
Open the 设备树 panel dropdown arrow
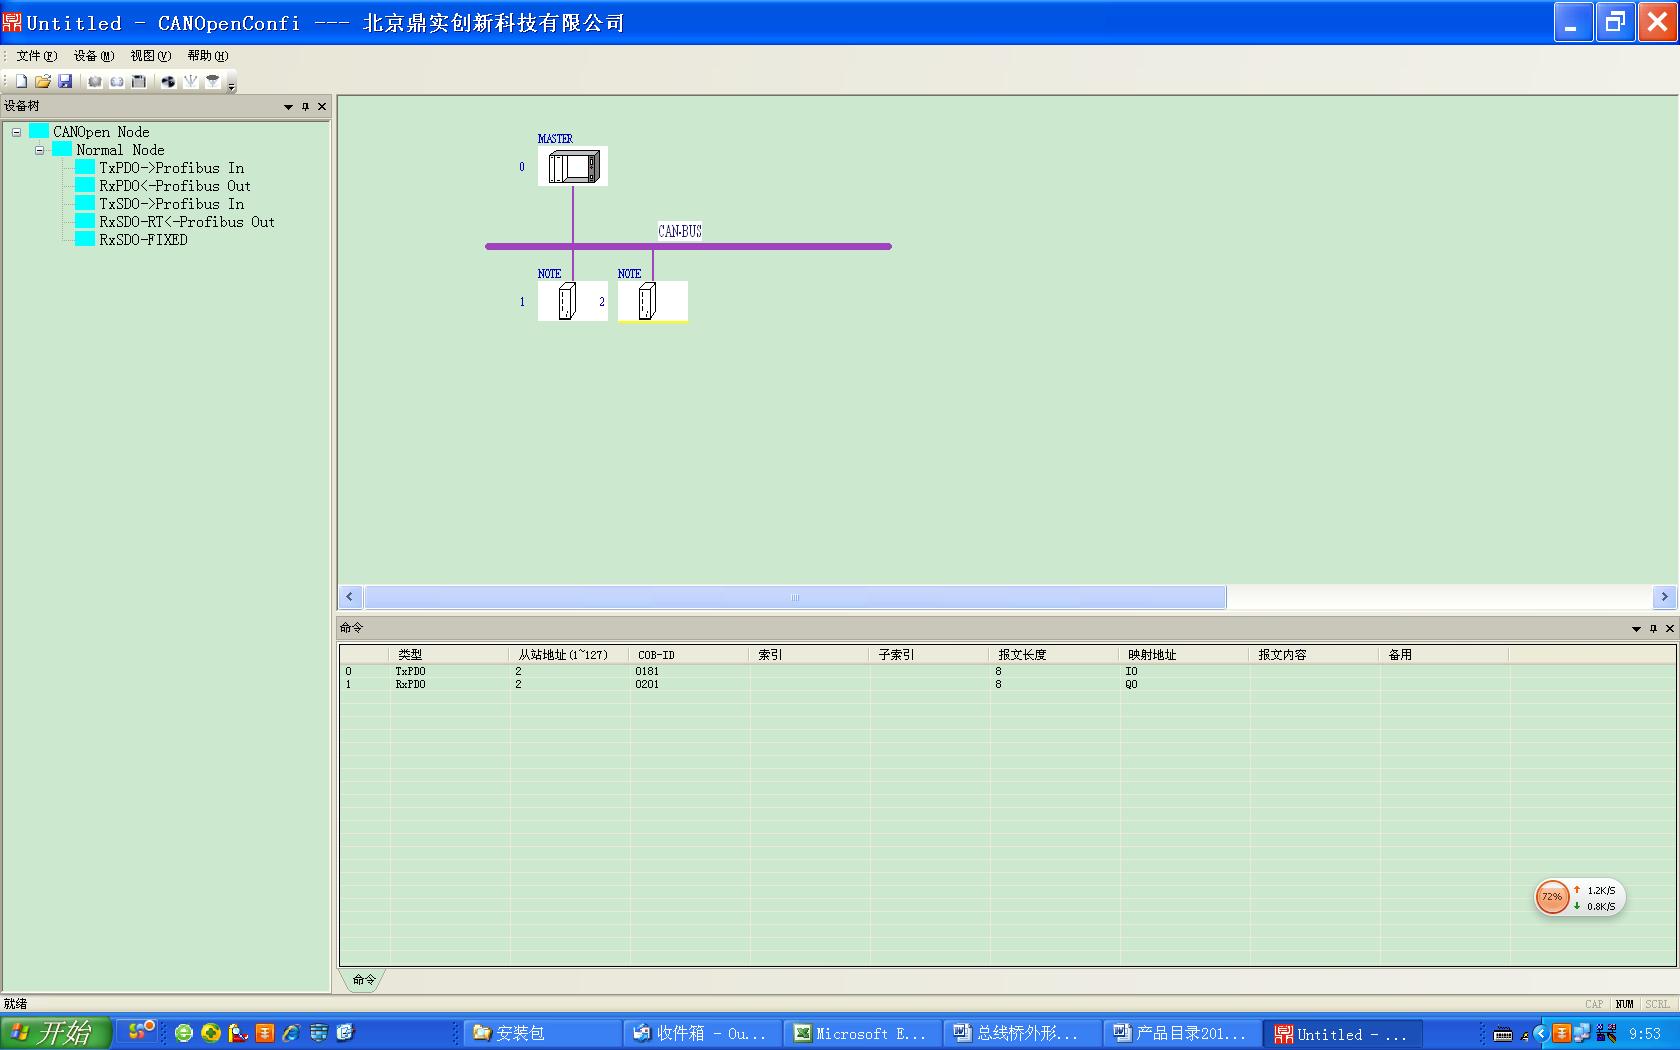(288, 106)
